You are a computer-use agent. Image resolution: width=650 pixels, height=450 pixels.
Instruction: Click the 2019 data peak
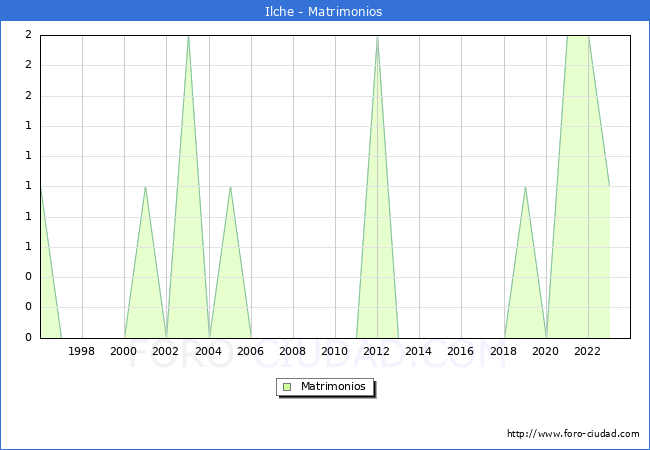(x=525, y=187)
